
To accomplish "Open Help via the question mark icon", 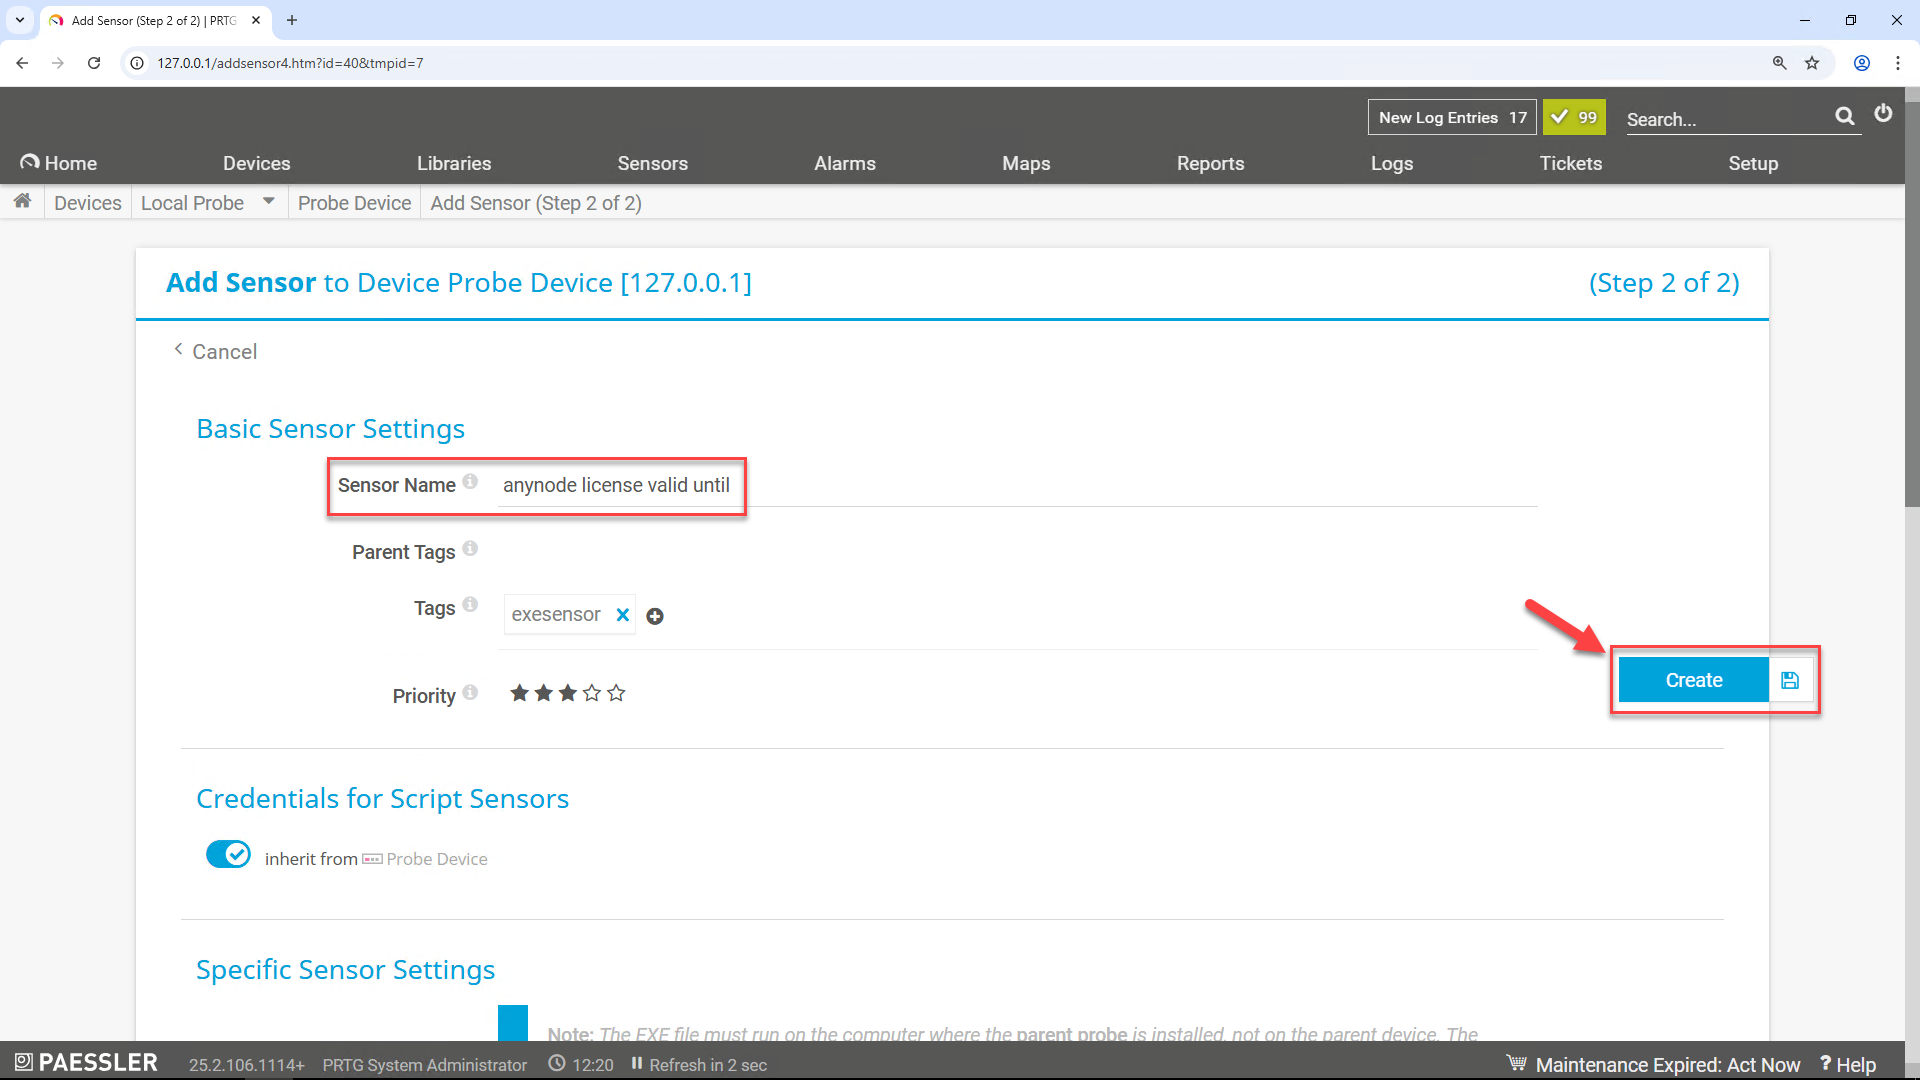I will click(1828, 1064).
